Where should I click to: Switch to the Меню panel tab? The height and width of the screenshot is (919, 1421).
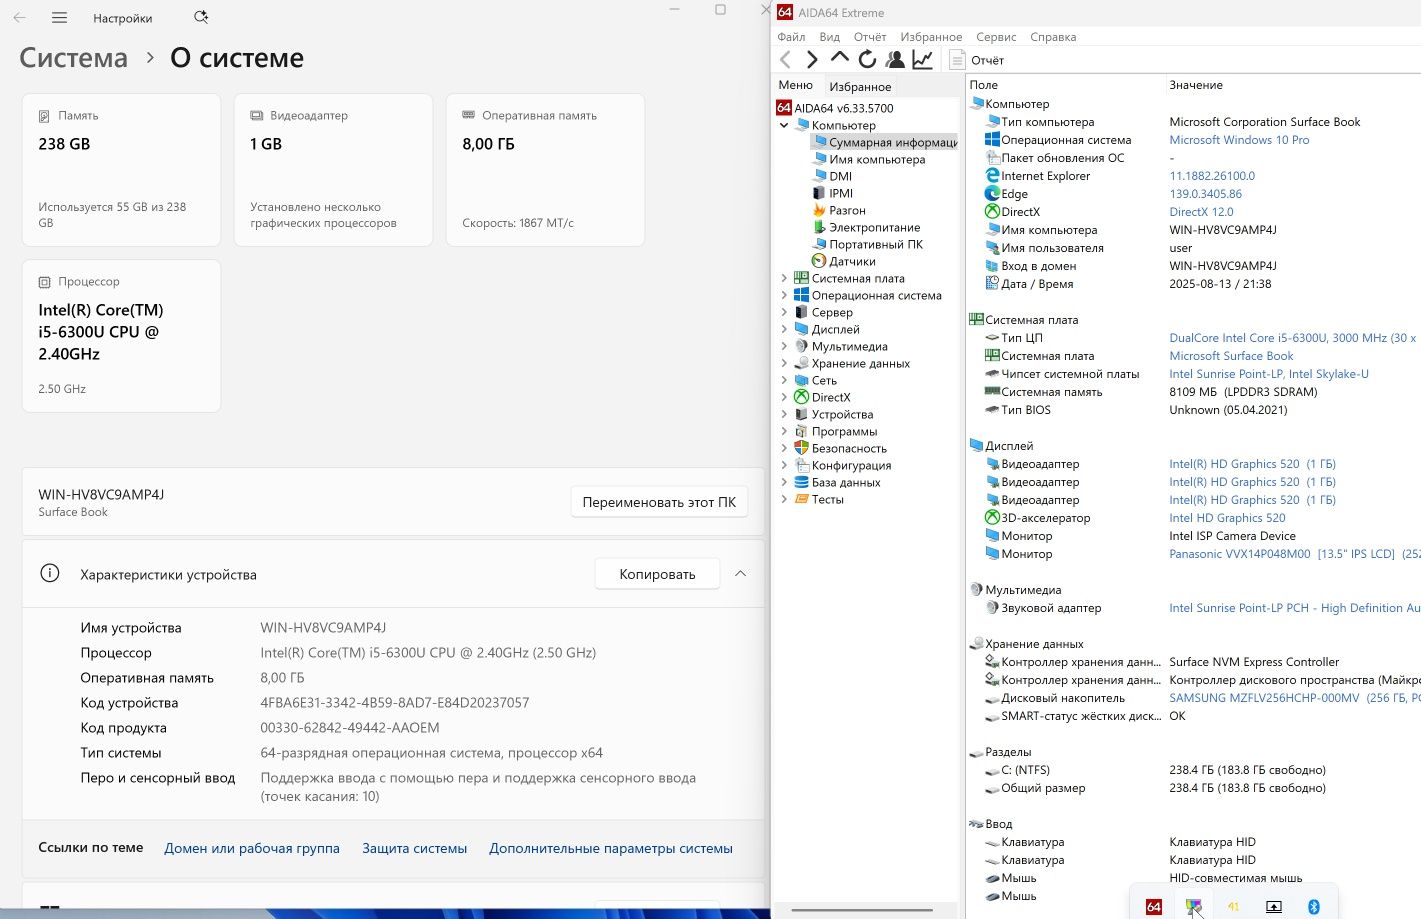pyautogui.click(x=796, y=85)
